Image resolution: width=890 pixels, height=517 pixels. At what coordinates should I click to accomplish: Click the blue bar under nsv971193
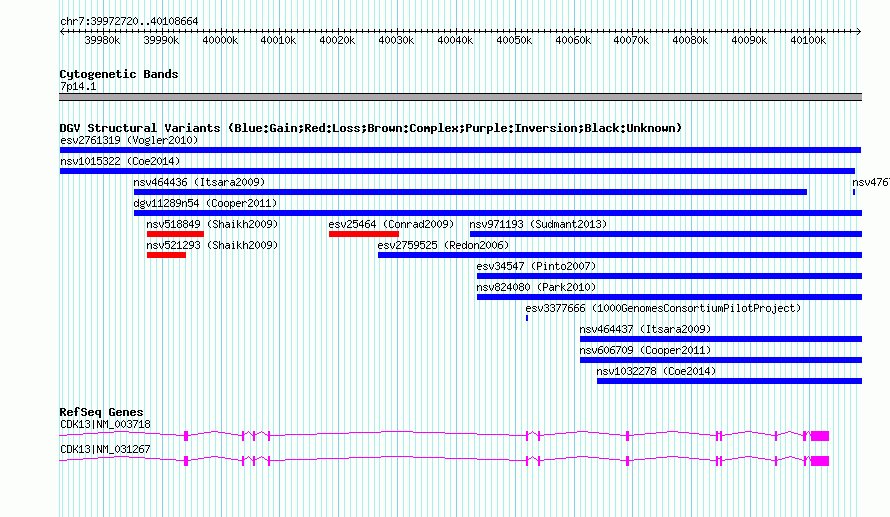coord(666,234)
